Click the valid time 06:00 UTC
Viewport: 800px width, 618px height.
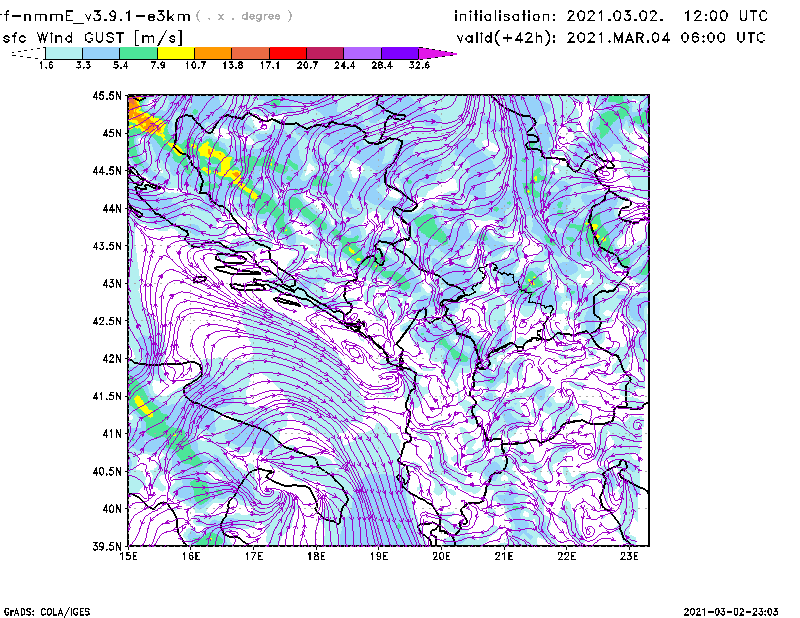coord(723,38)
